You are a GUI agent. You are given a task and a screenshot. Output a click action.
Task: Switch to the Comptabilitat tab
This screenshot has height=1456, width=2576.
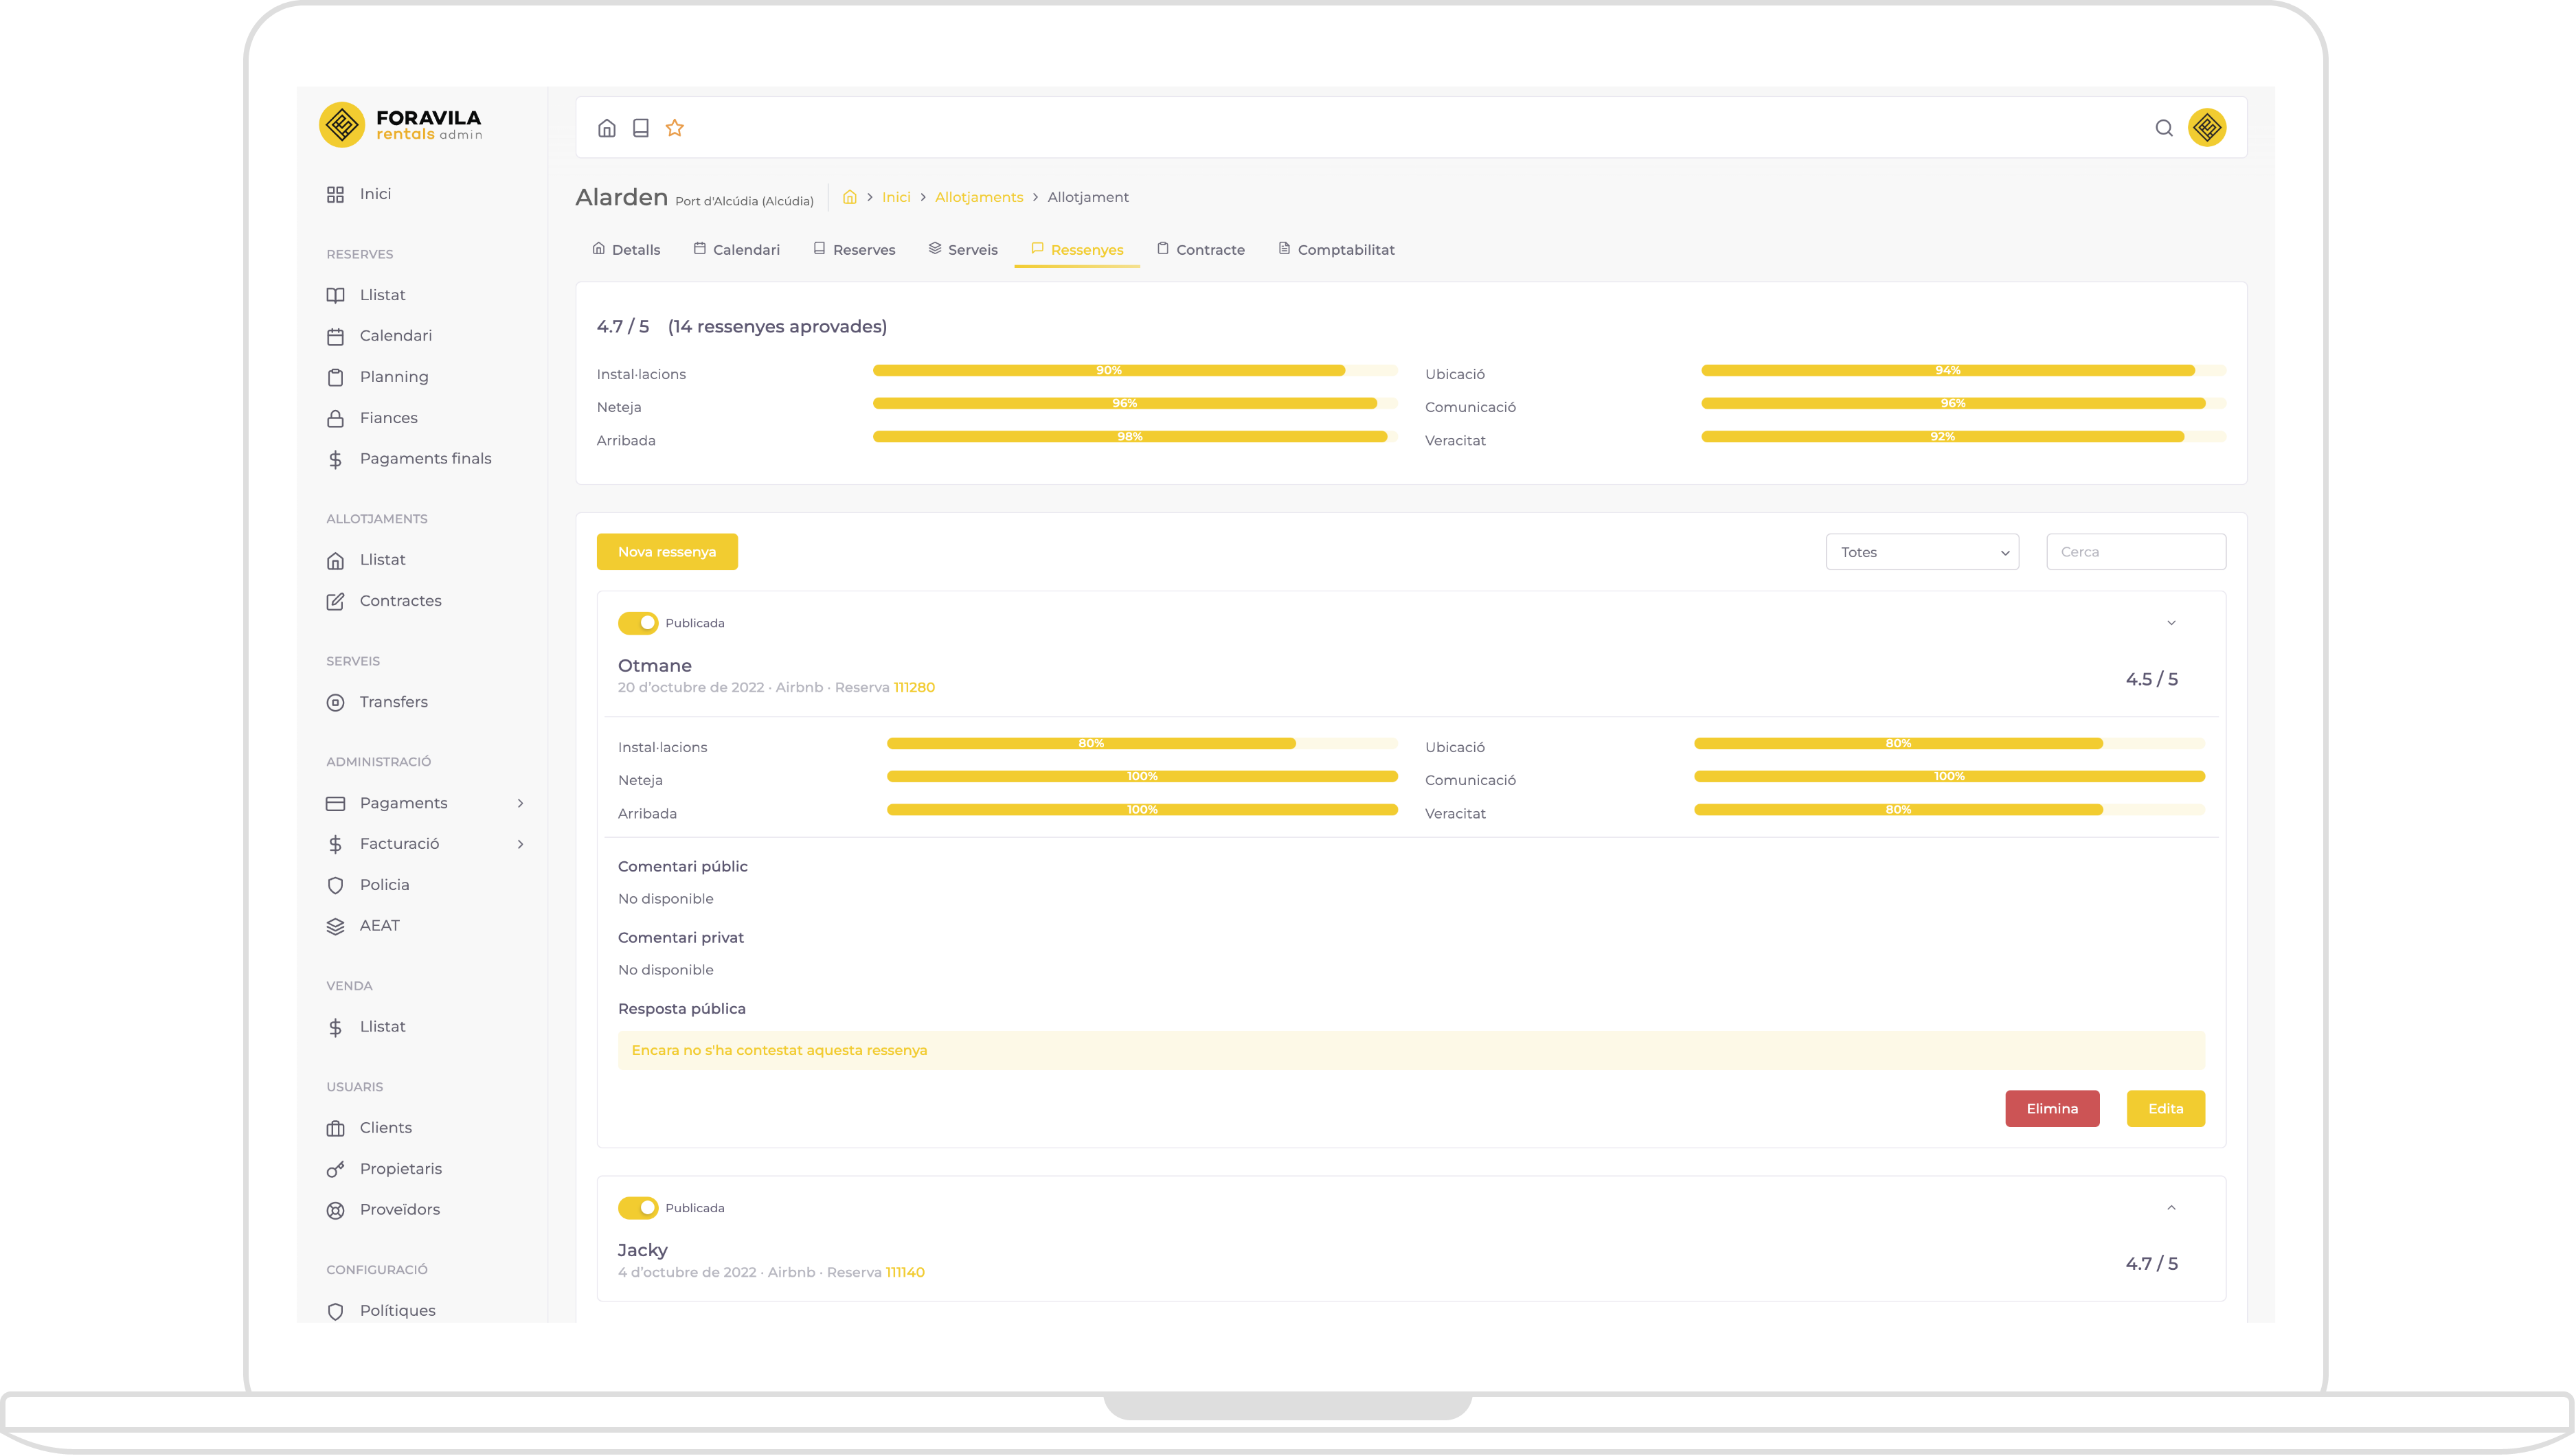coord(1336,250)
